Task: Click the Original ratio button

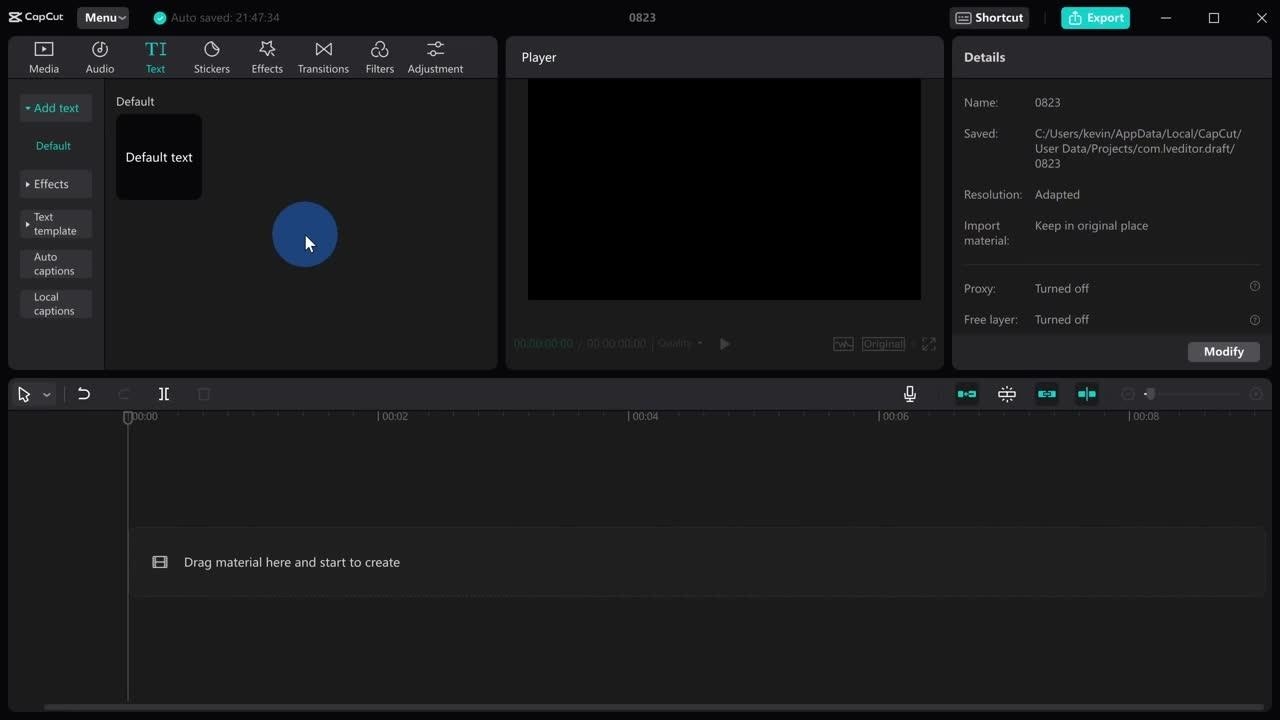Action: tap(883, 344)
